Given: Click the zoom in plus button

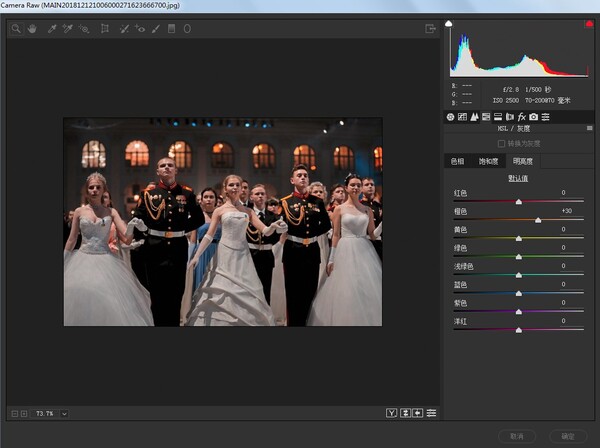Looking at the screenshot, I should [x=24, y=414].
